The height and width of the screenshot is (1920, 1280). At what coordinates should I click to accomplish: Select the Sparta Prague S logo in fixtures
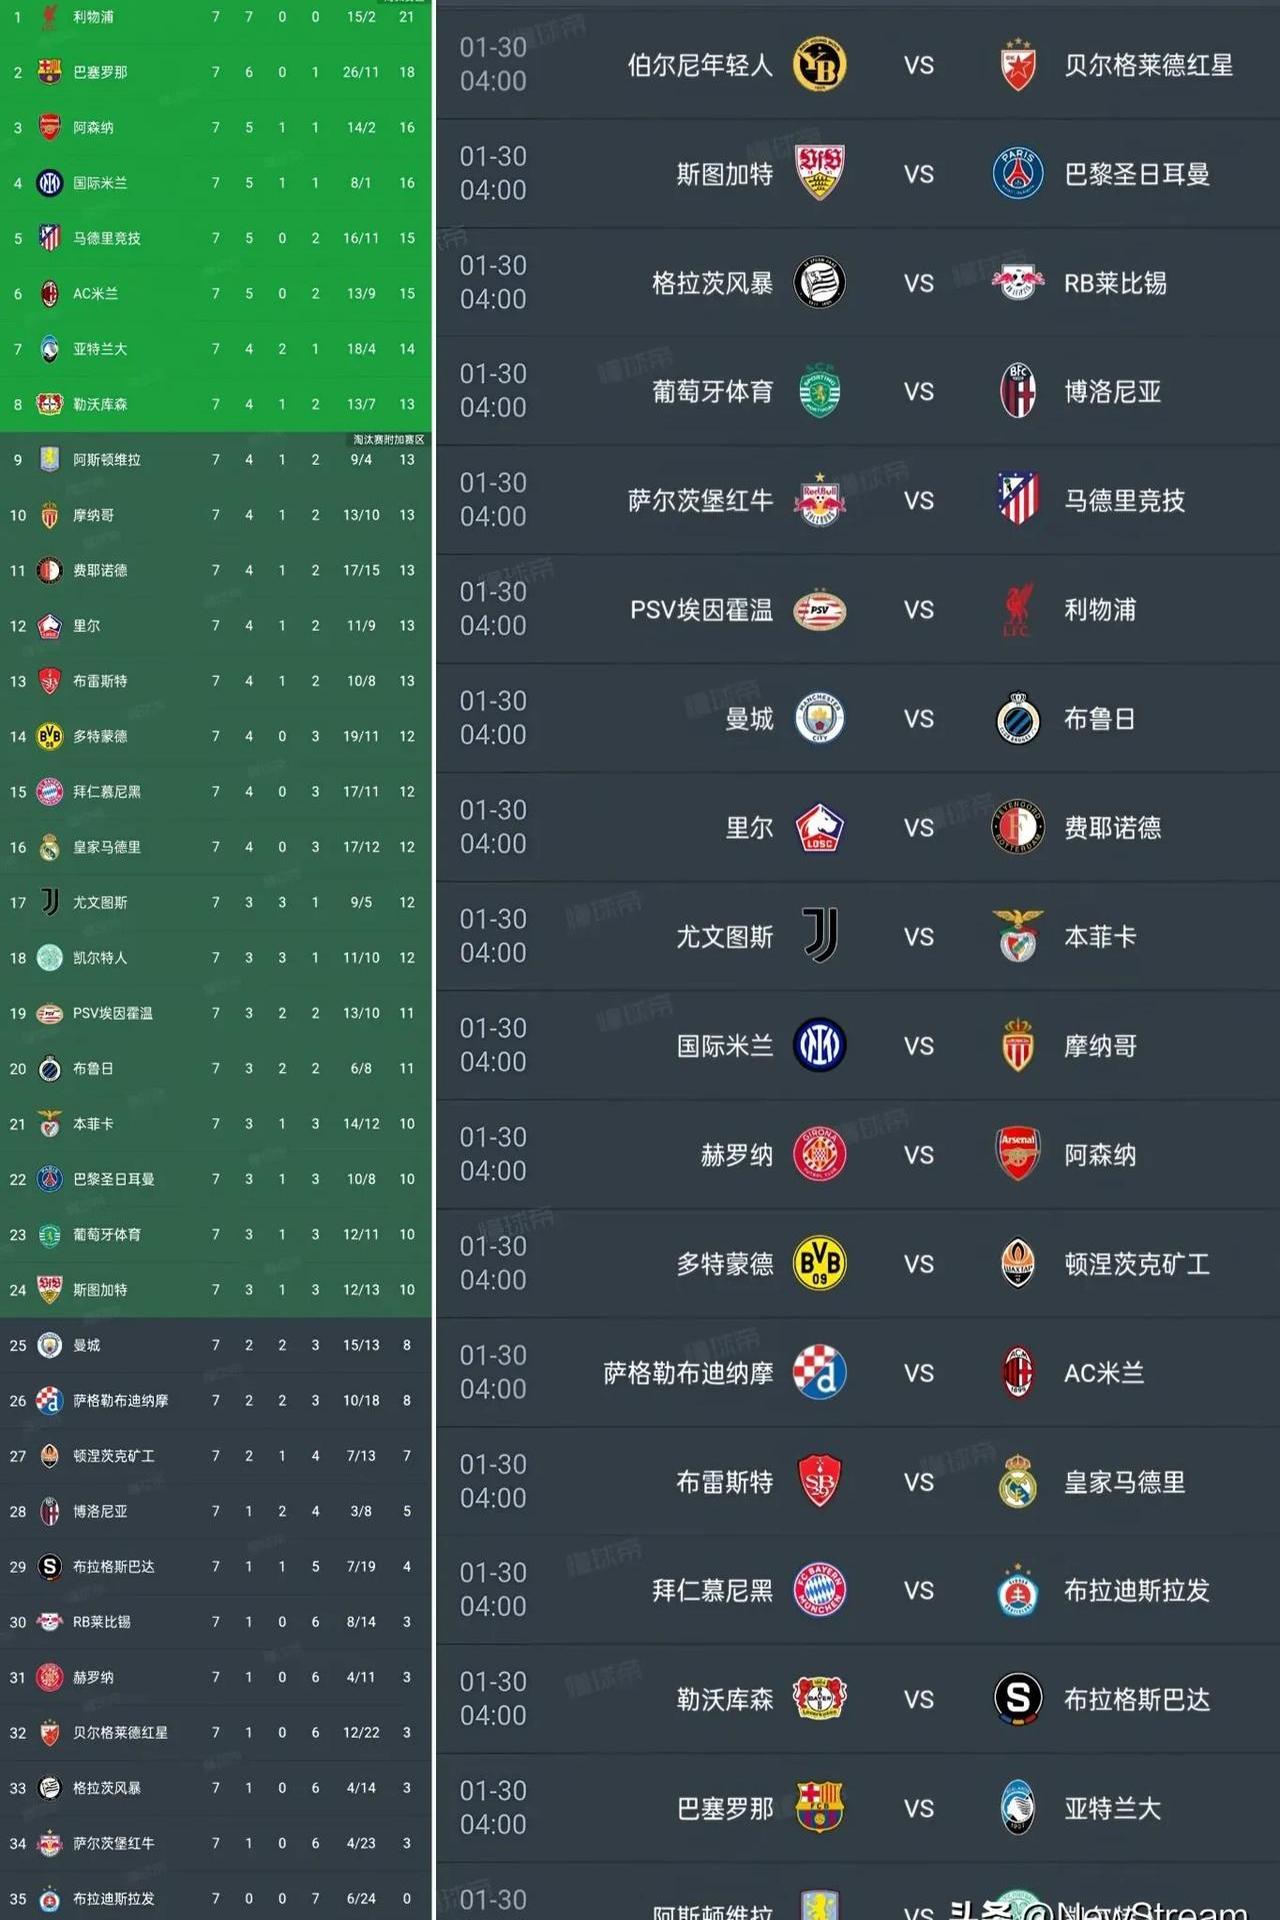(x=1018, y=1698)
